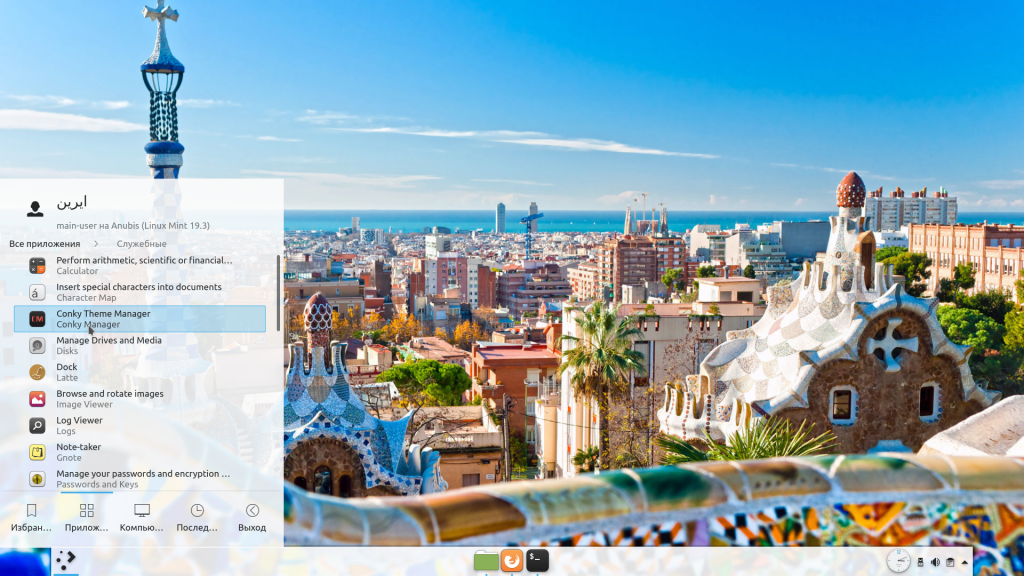This screenshot has height=576, width=1024.
Task: Click the 'Browse and rotate images' label
Action: (x=110, y=394)
